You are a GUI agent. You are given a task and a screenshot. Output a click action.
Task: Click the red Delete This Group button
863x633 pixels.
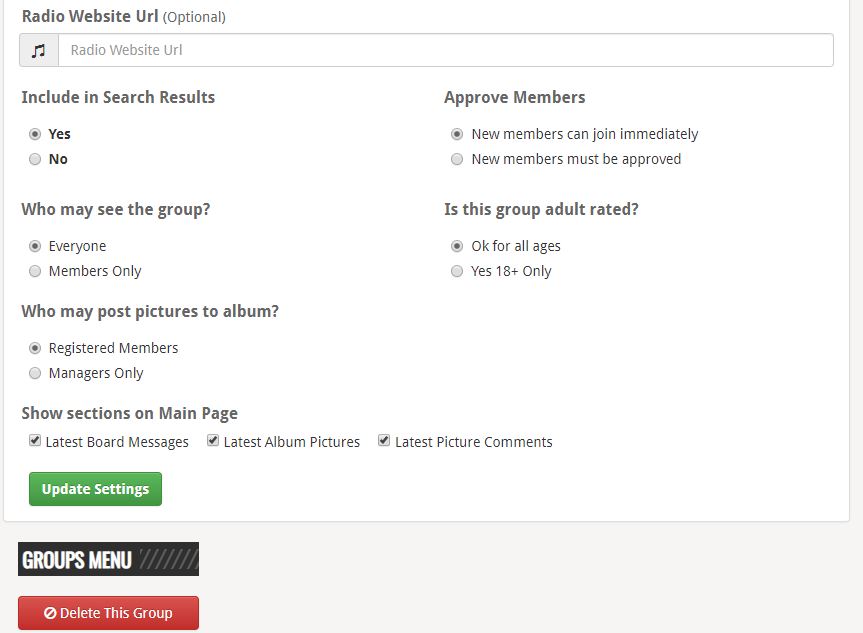coord(108,613)
